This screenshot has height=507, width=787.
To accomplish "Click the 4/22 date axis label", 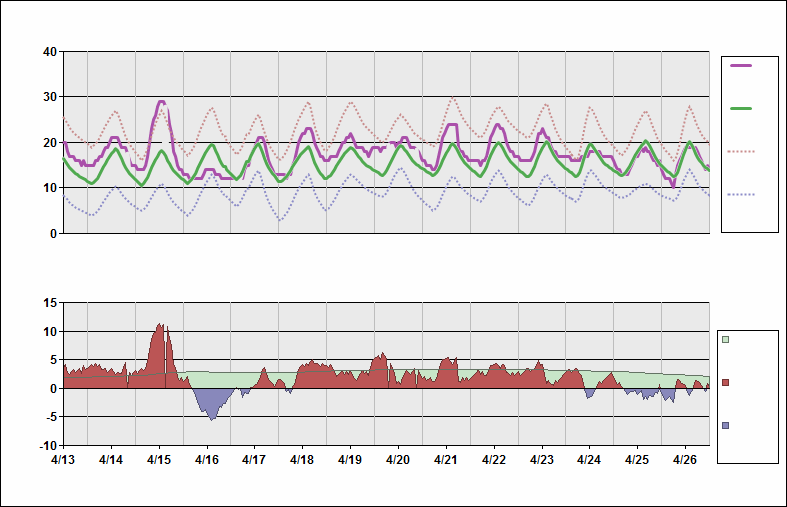I will (494, 460).
